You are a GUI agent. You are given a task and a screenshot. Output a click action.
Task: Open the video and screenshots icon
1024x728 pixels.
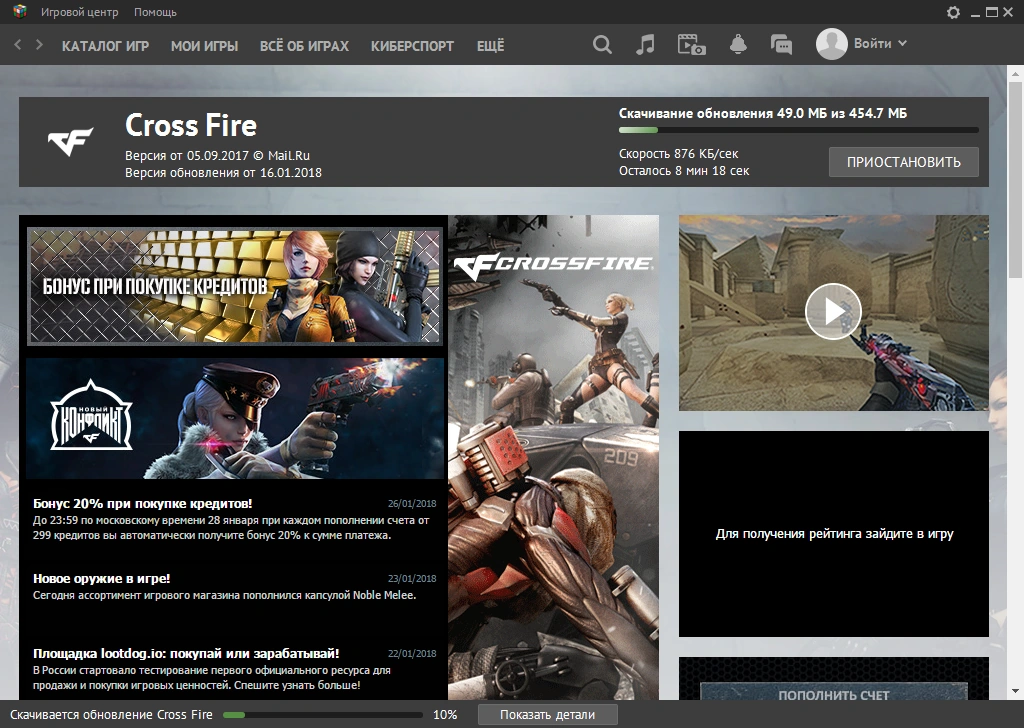(691, 45)
